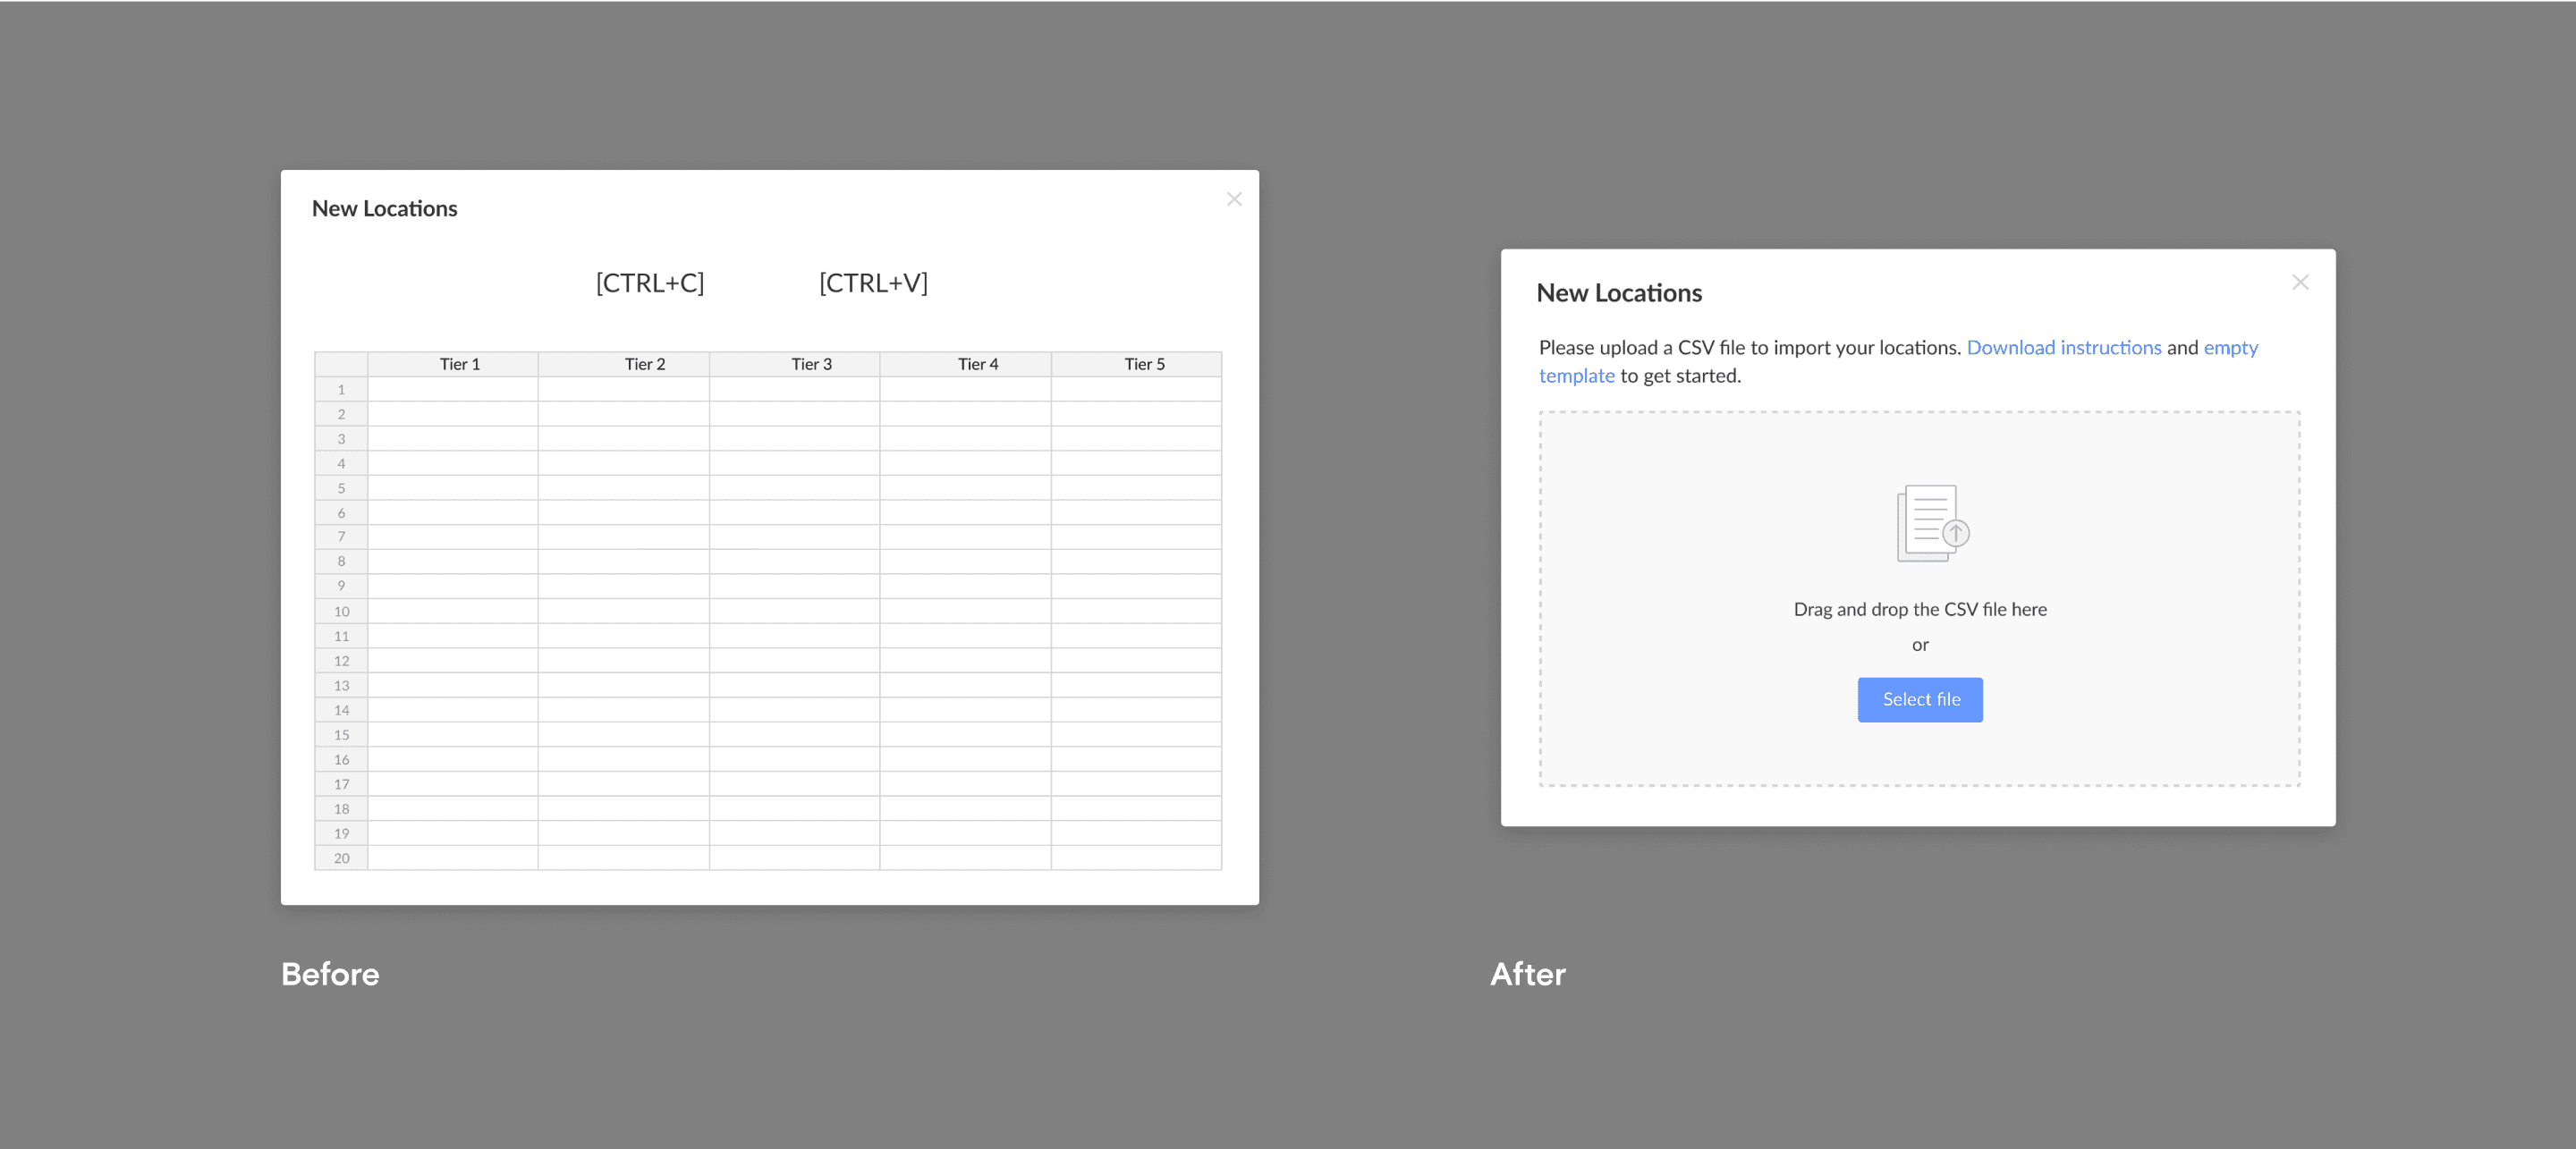Select row 20 header in the grid
The image size is (2576, 1149).
[341, 858]
